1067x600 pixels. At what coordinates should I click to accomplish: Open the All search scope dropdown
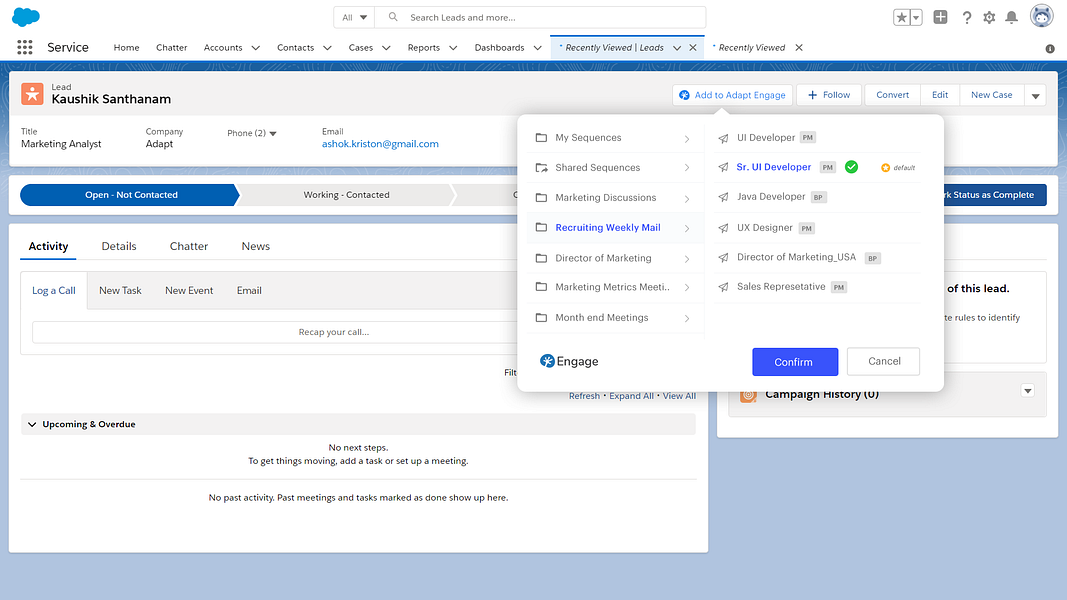click(x=355, y=17)
